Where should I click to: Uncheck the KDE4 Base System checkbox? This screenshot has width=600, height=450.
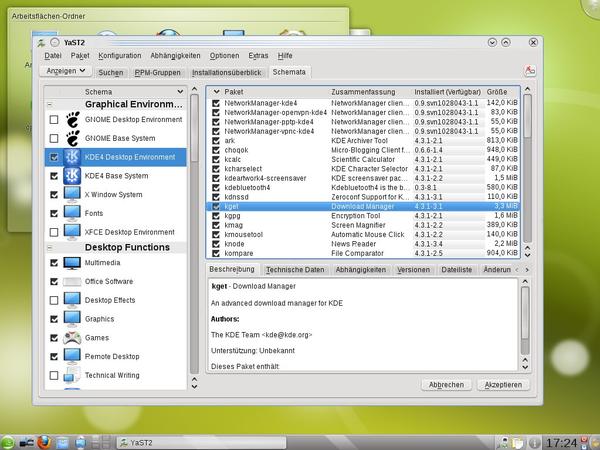54,176
